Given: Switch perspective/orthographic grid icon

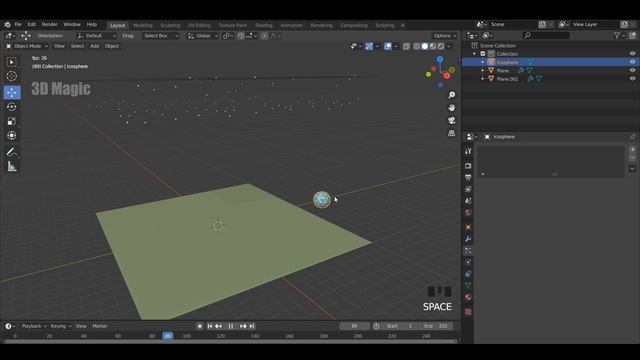Looking at the screenshot, I should [451, 133].
